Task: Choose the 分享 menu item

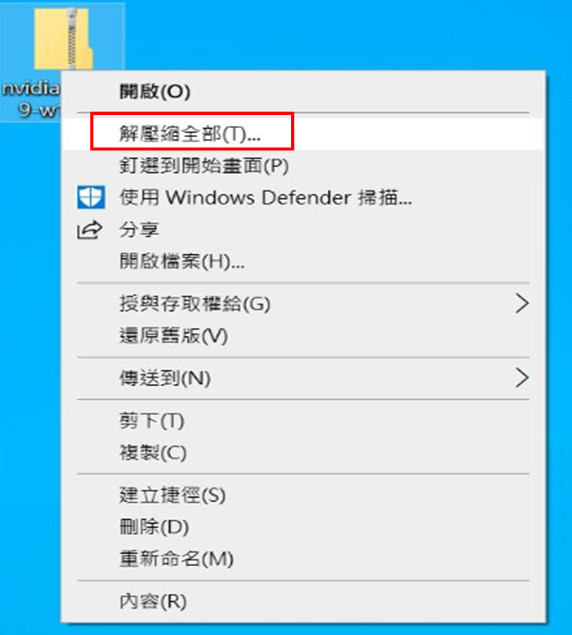Action: (303, 230)
